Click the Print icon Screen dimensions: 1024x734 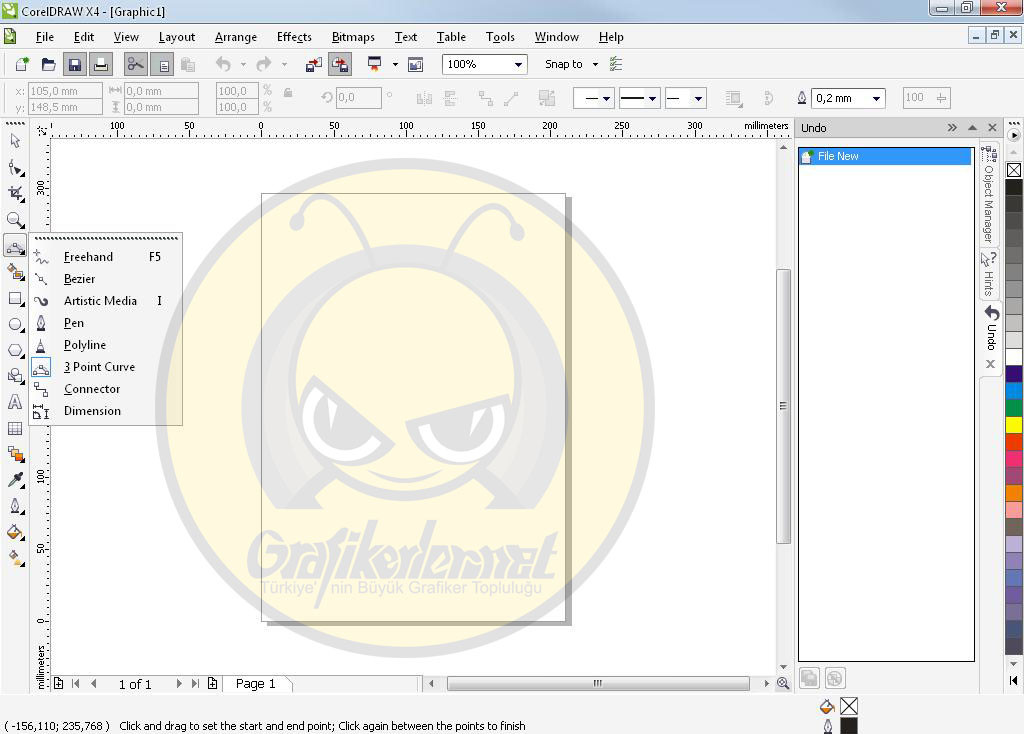coord(101,64)
